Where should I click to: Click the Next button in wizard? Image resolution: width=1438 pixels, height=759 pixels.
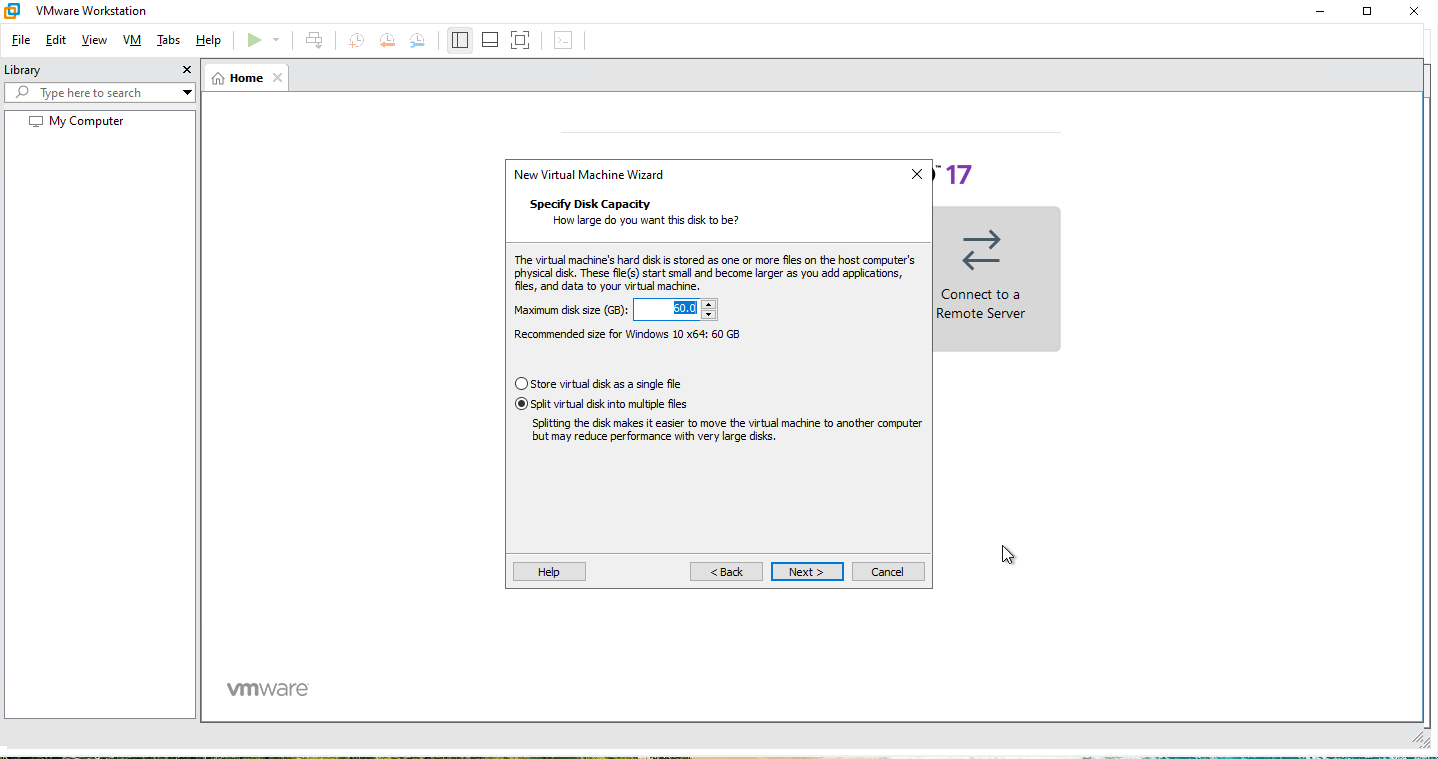click(807, 572)
